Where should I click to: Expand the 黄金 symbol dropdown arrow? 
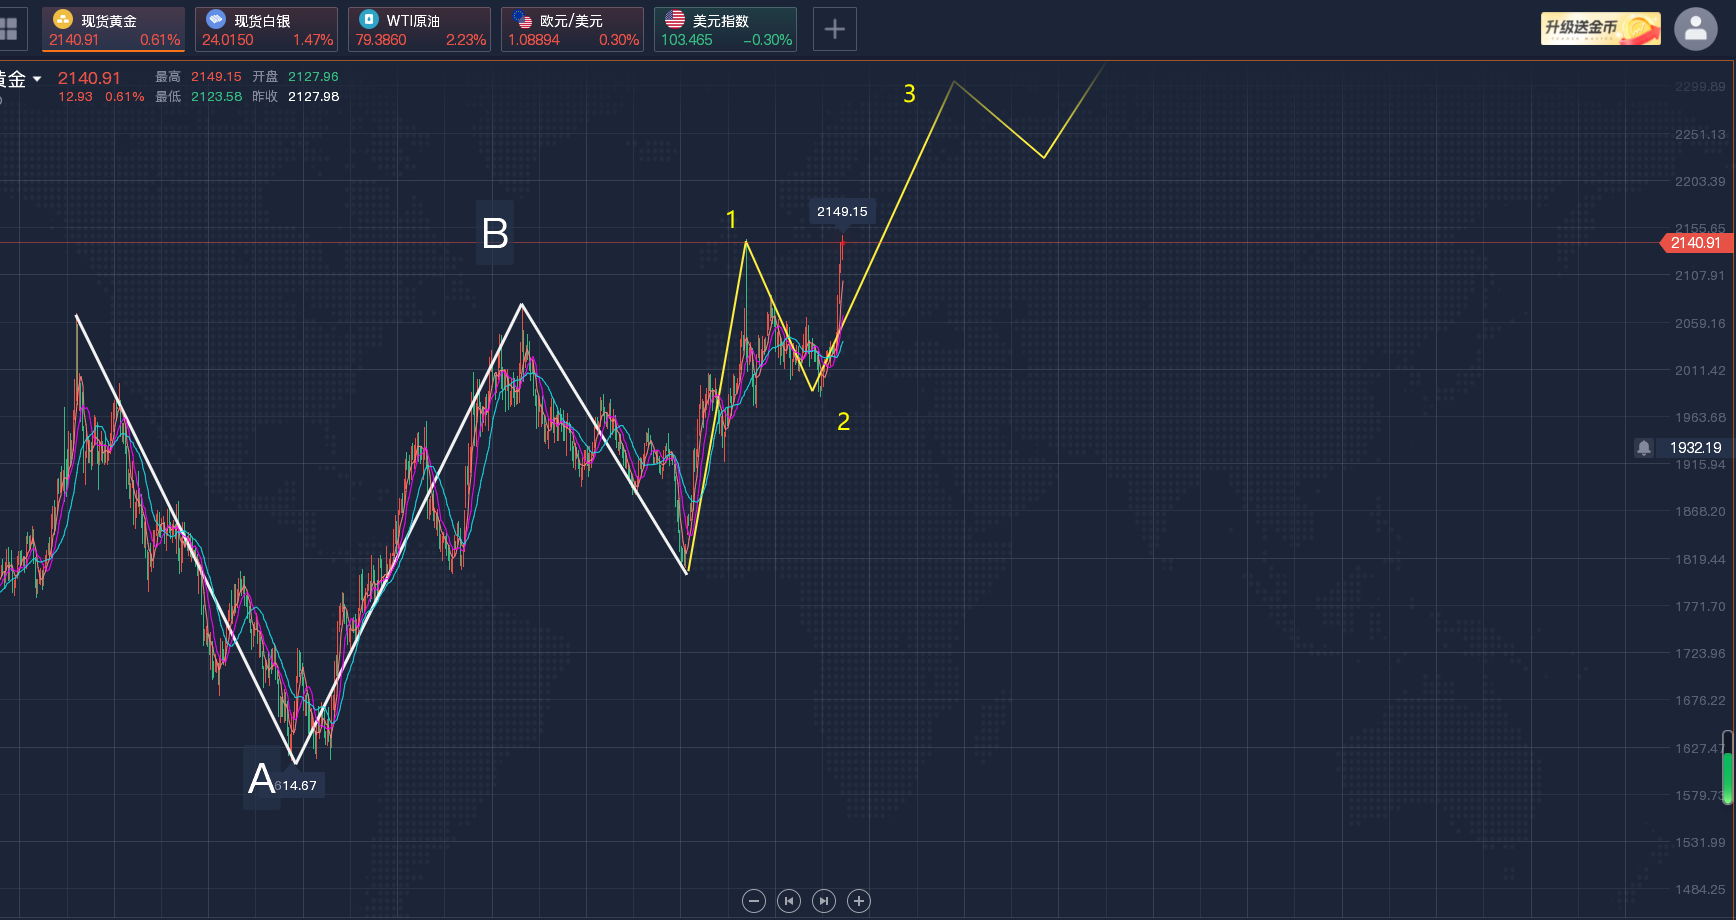click(x=37, y=79)
